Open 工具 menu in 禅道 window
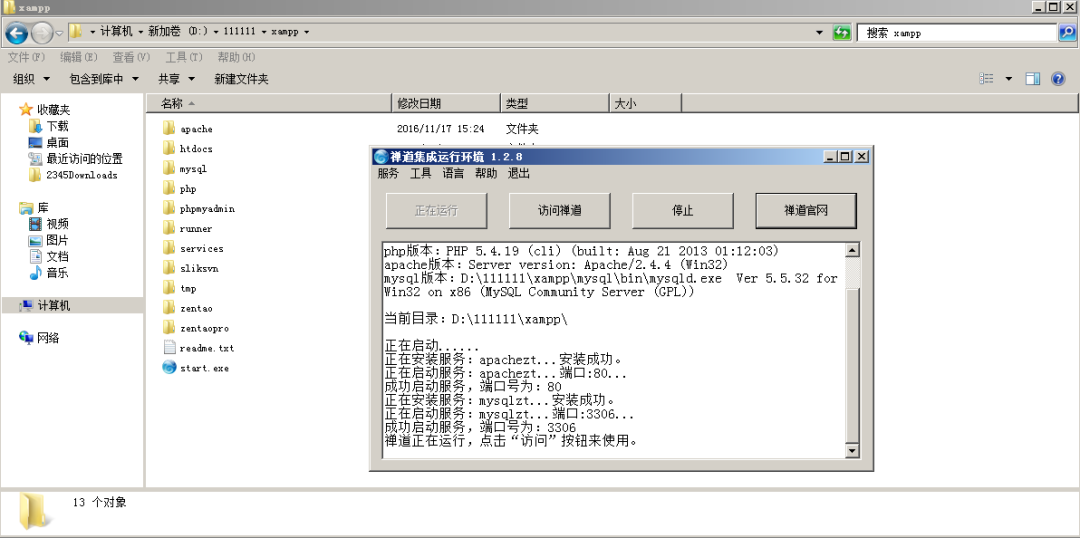Screen dimensions: 1080x538 tap(421, 174)
